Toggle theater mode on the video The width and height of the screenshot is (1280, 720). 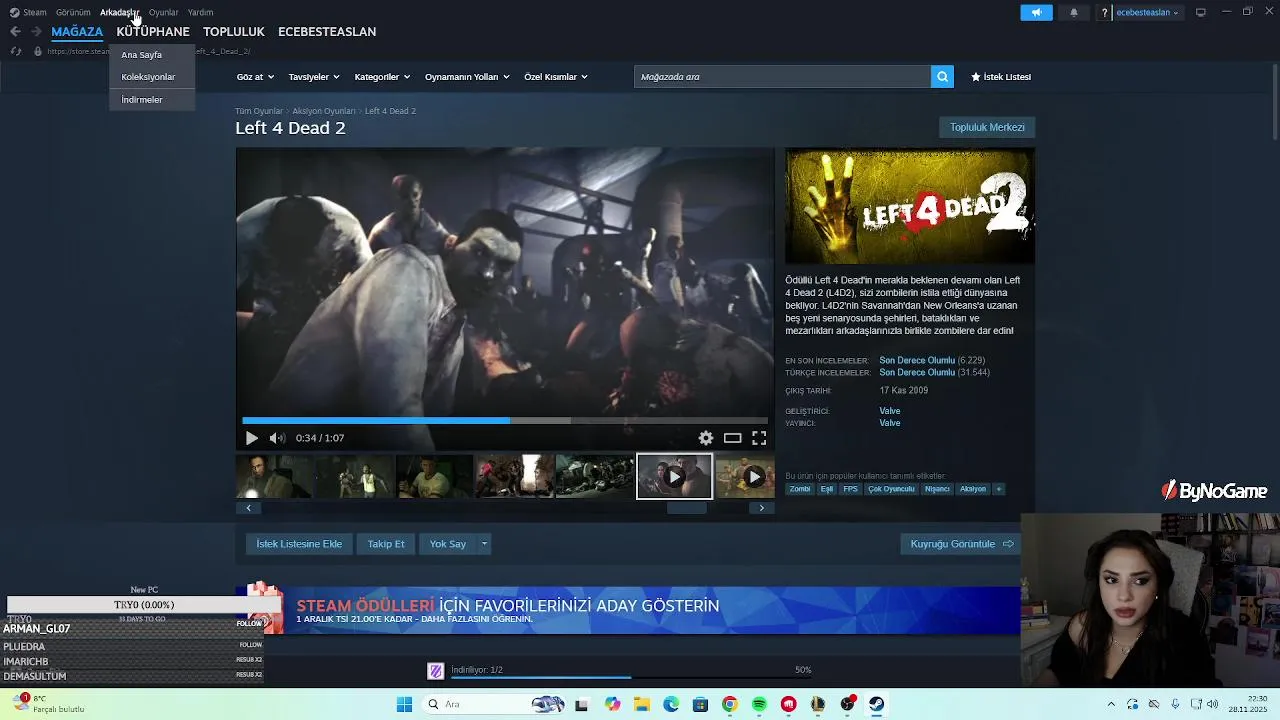pyautogui.click(x=733, y=438)
